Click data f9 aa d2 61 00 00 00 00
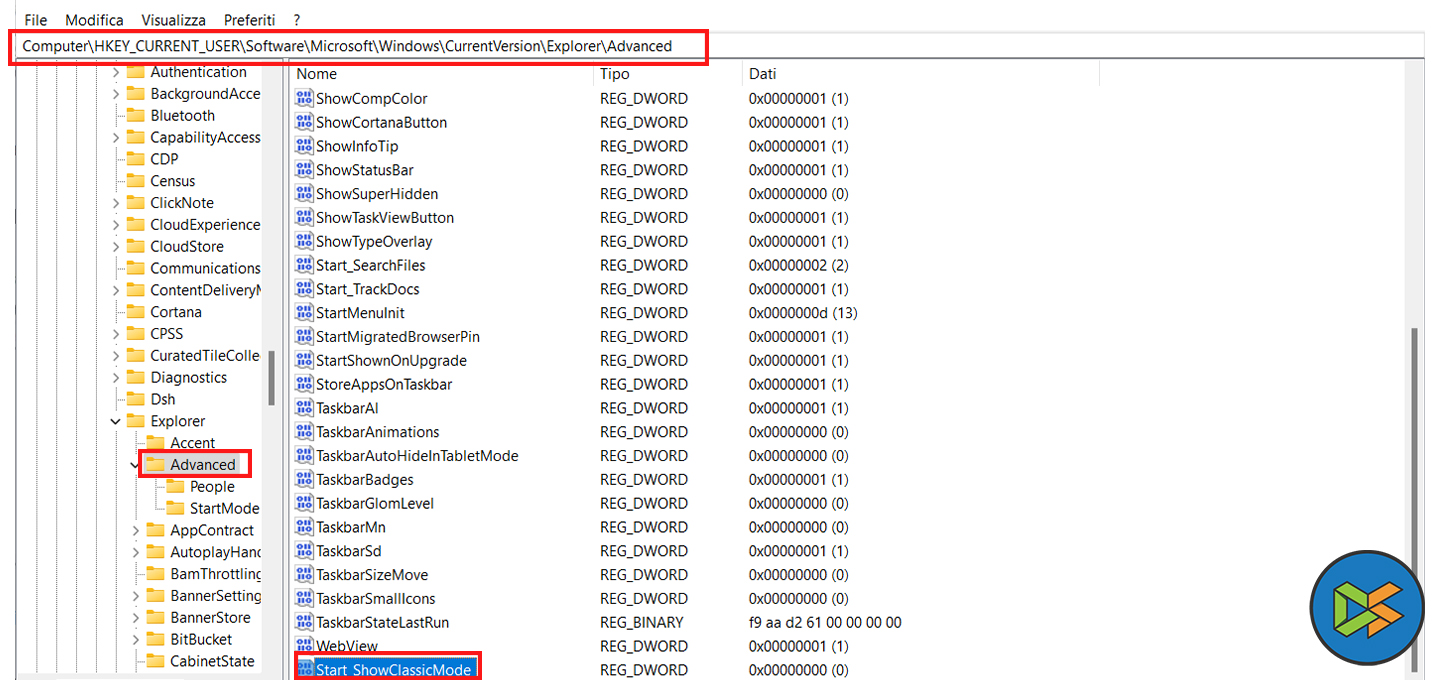The width and height of the screenshot is (1440, 680). (x=825, y=623)
